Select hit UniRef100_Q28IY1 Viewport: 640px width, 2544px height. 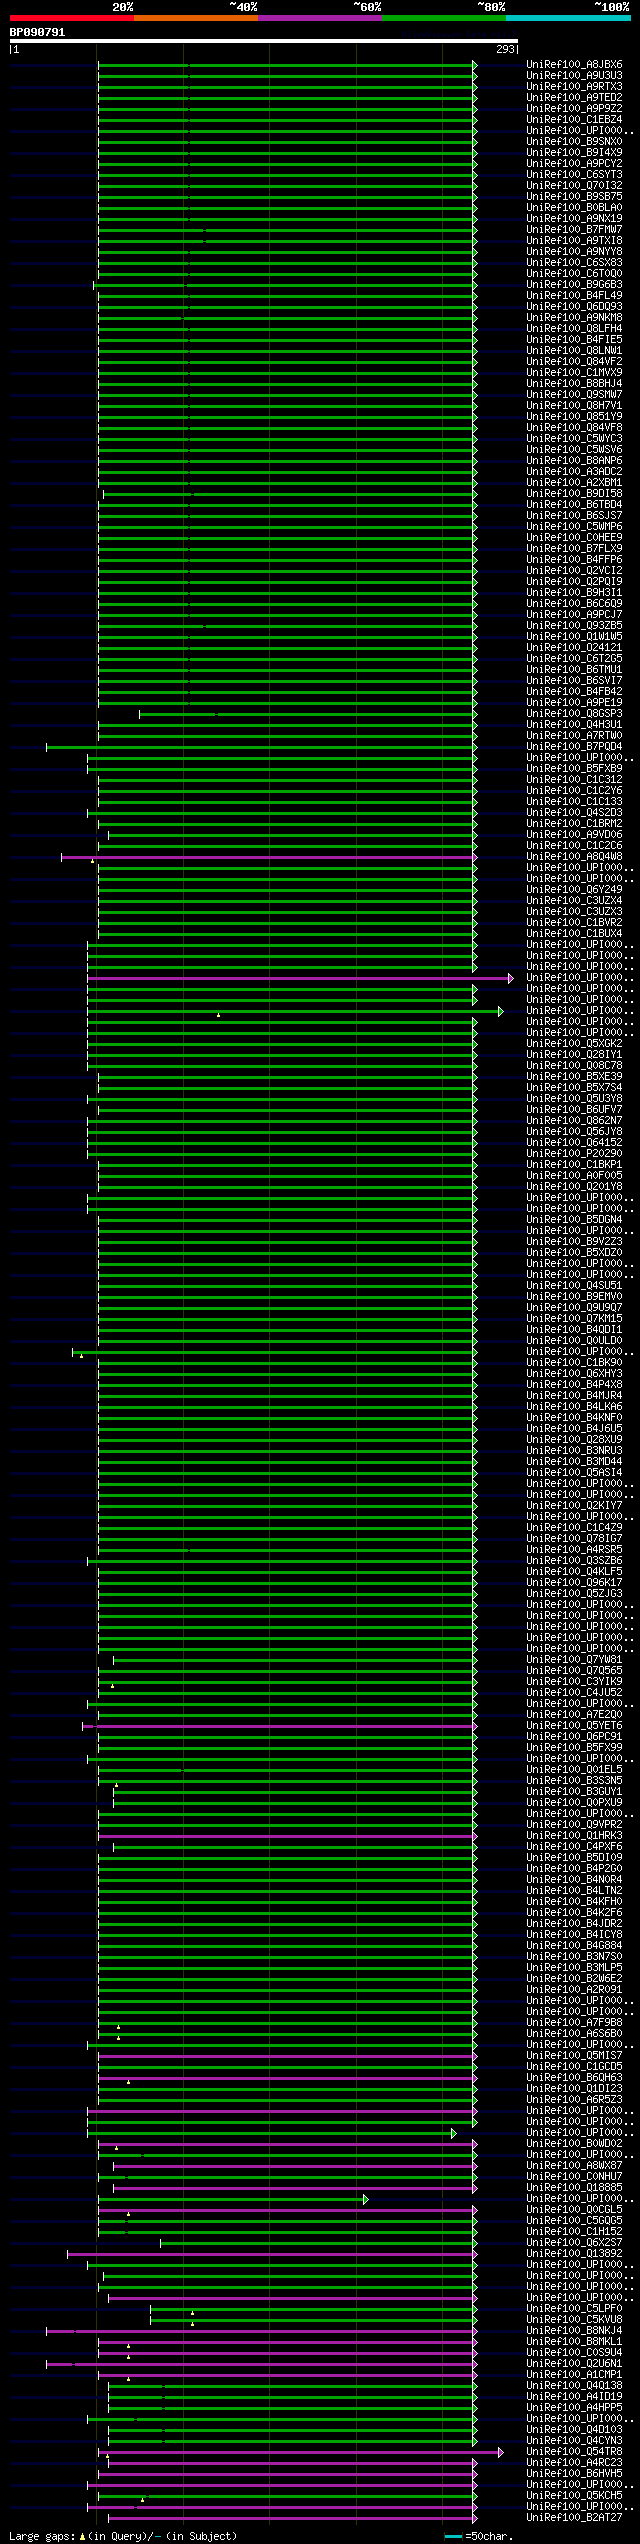(574, 1055)
